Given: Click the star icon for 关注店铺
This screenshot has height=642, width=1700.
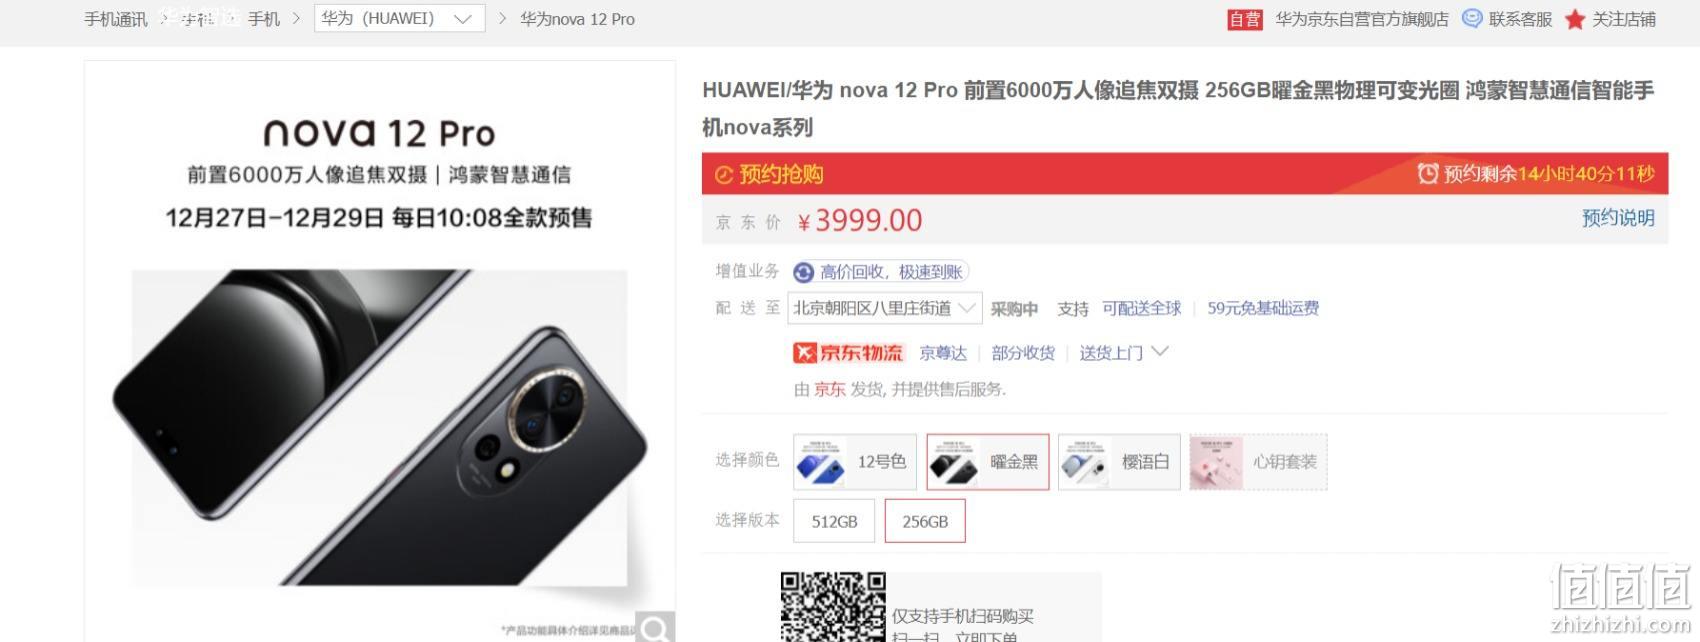Looking at the screenshot, I should click(x=1575, y=19).
